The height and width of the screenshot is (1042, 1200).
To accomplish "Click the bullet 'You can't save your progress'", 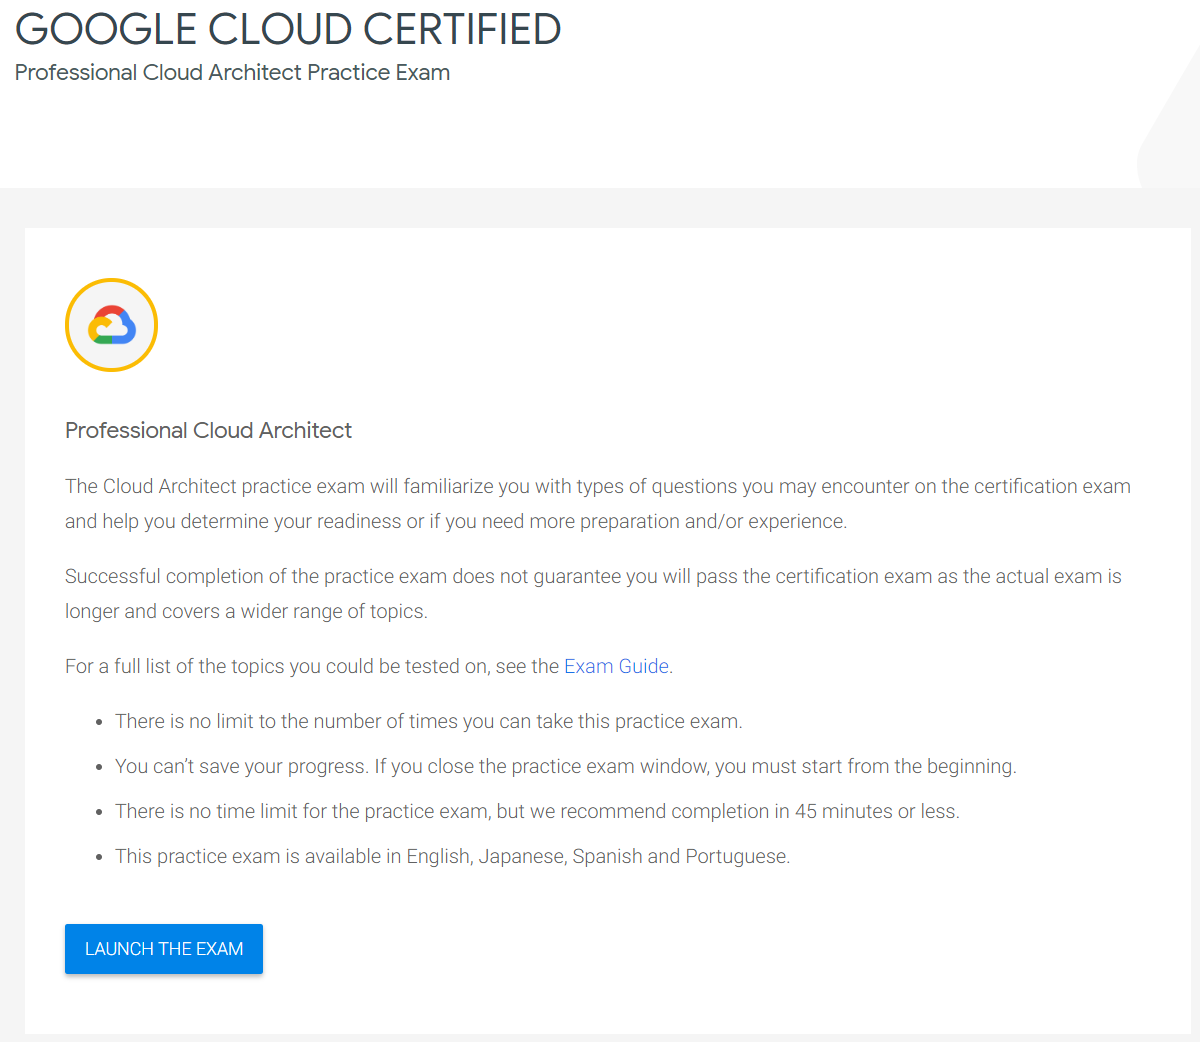I will (565, 766).
